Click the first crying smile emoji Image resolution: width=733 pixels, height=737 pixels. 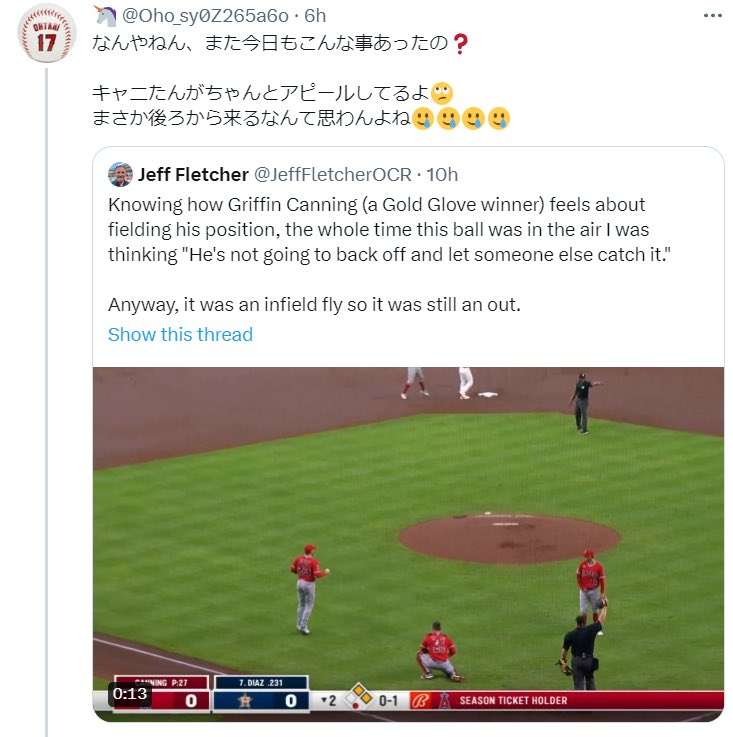(x=423, y=118)
